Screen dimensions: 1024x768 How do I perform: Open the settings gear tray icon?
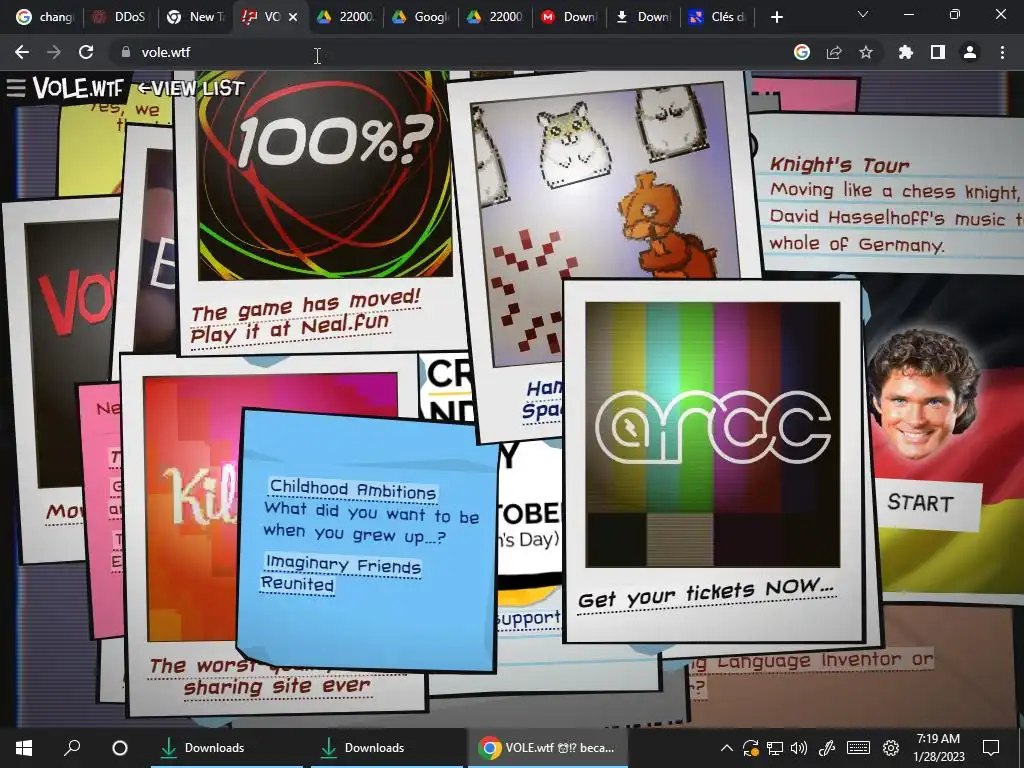coord(891,748)
